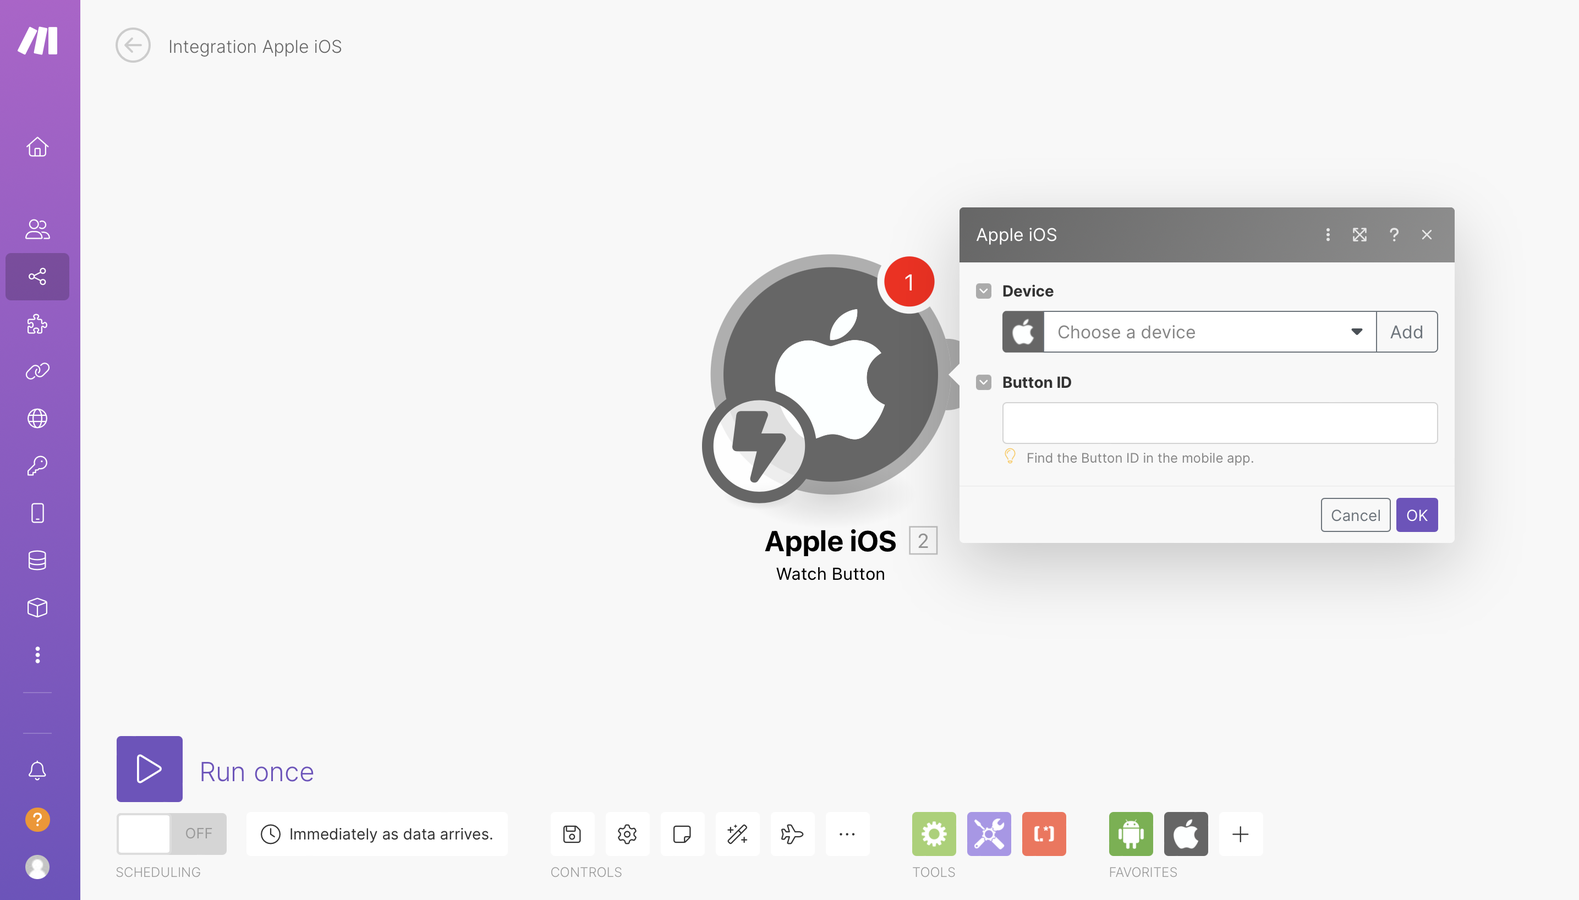Close the Apple iOS dialog
The height and width of the screenshot is (900, 1579).
coord(1427,235)
